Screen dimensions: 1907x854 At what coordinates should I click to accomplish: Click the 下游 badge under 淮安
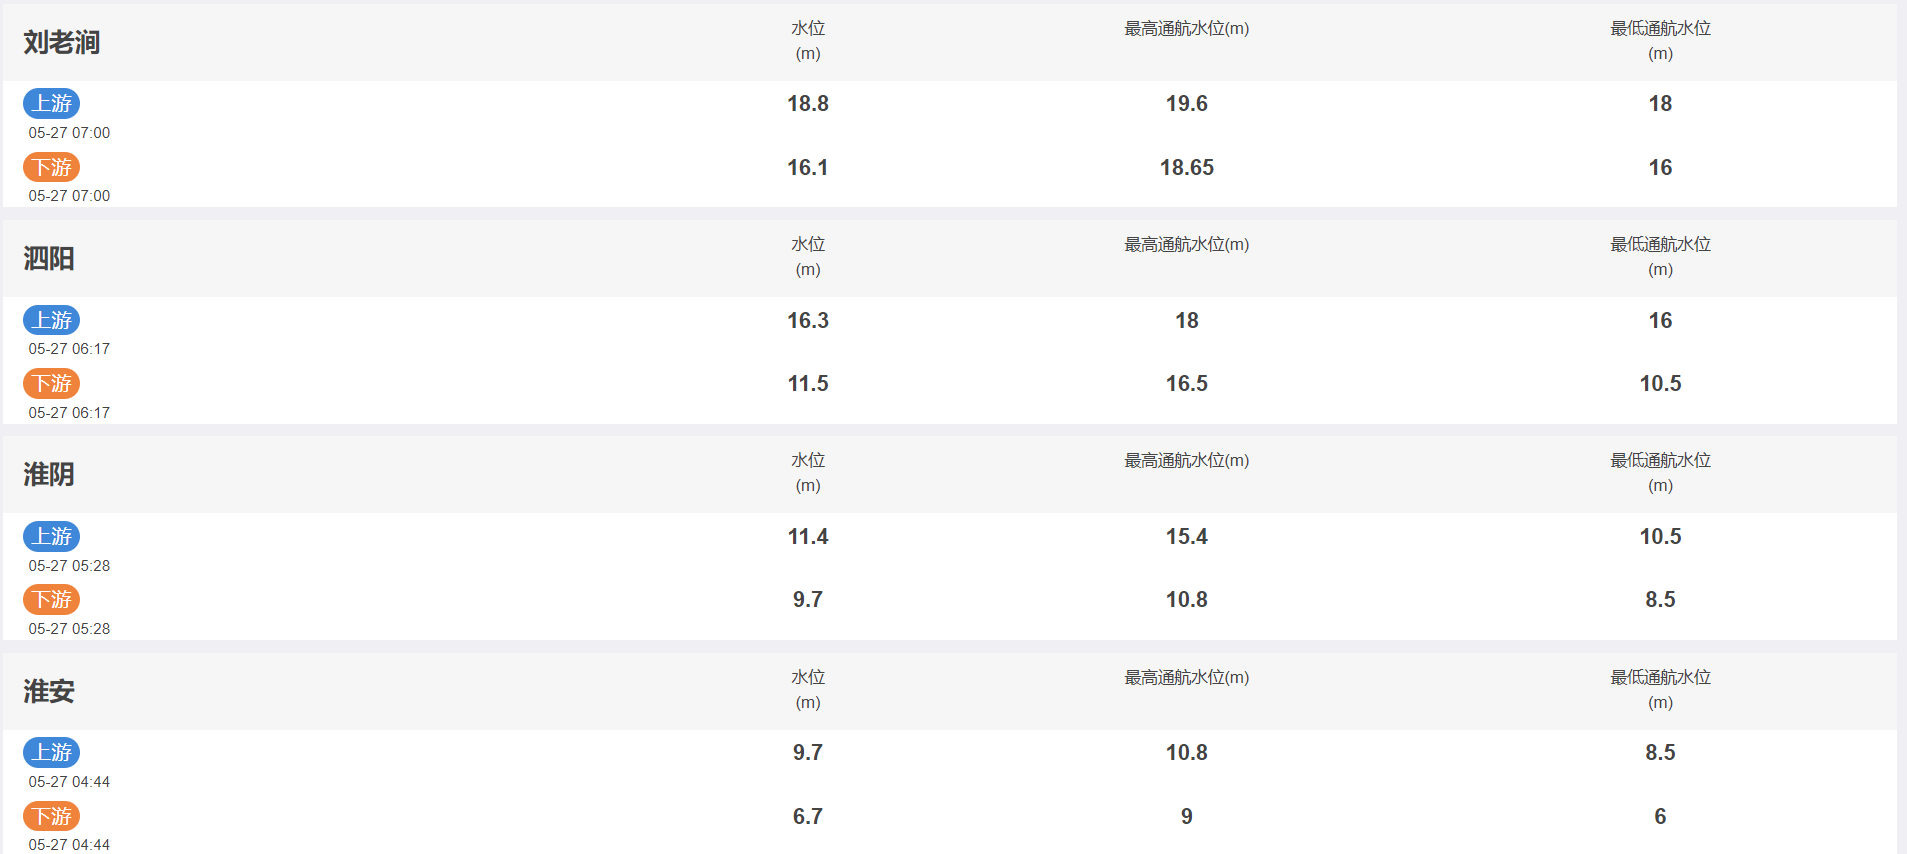52,816
